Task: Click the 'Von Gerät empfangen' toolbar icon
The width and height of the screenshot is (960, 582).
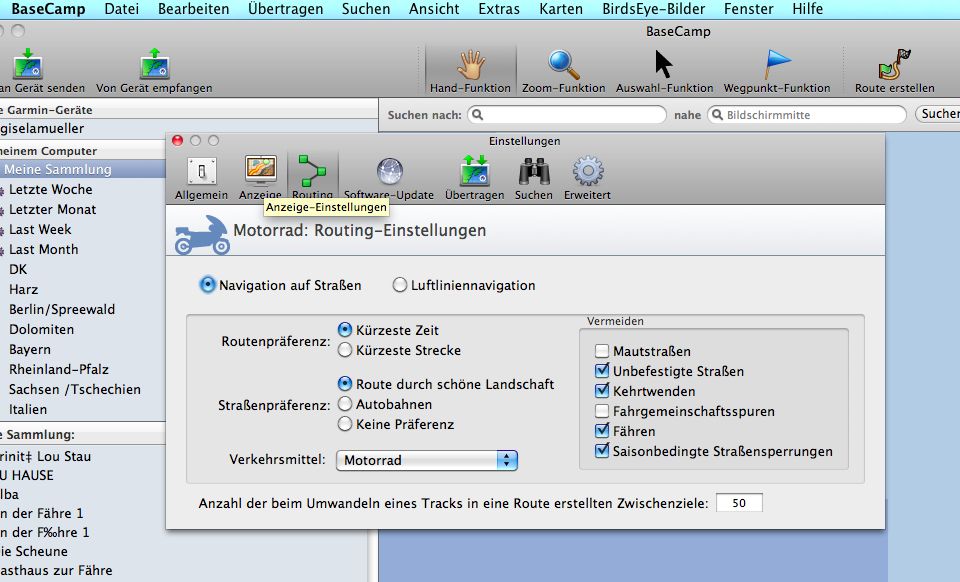Action: tap(154, 64)
